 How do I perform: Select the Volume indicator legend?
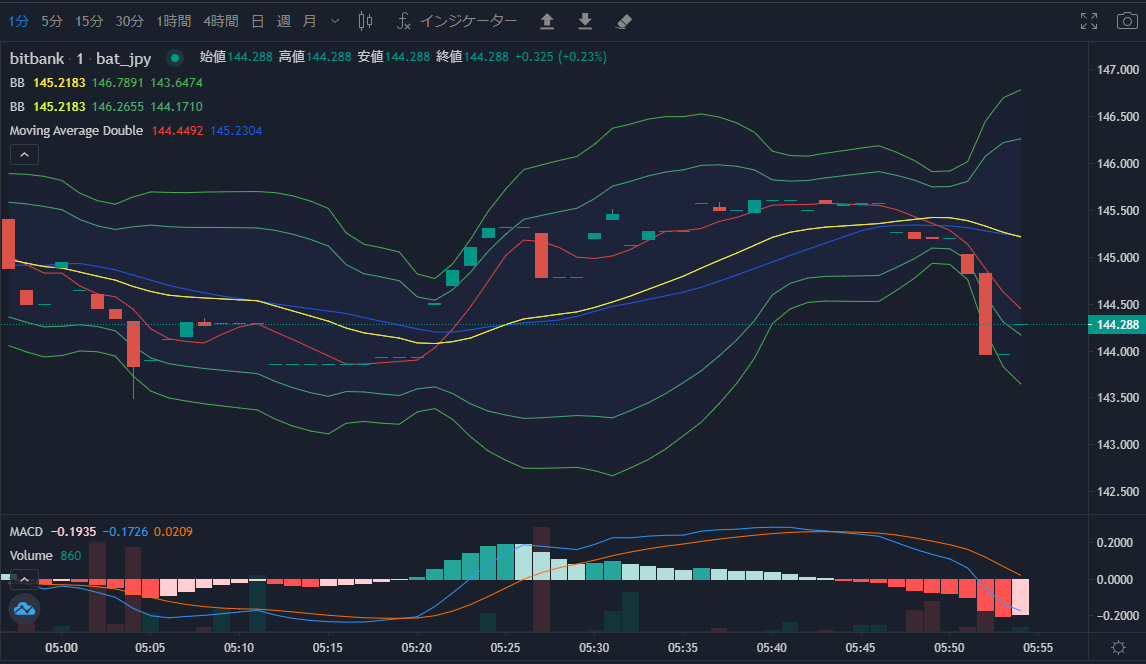(x=45, y=556)
